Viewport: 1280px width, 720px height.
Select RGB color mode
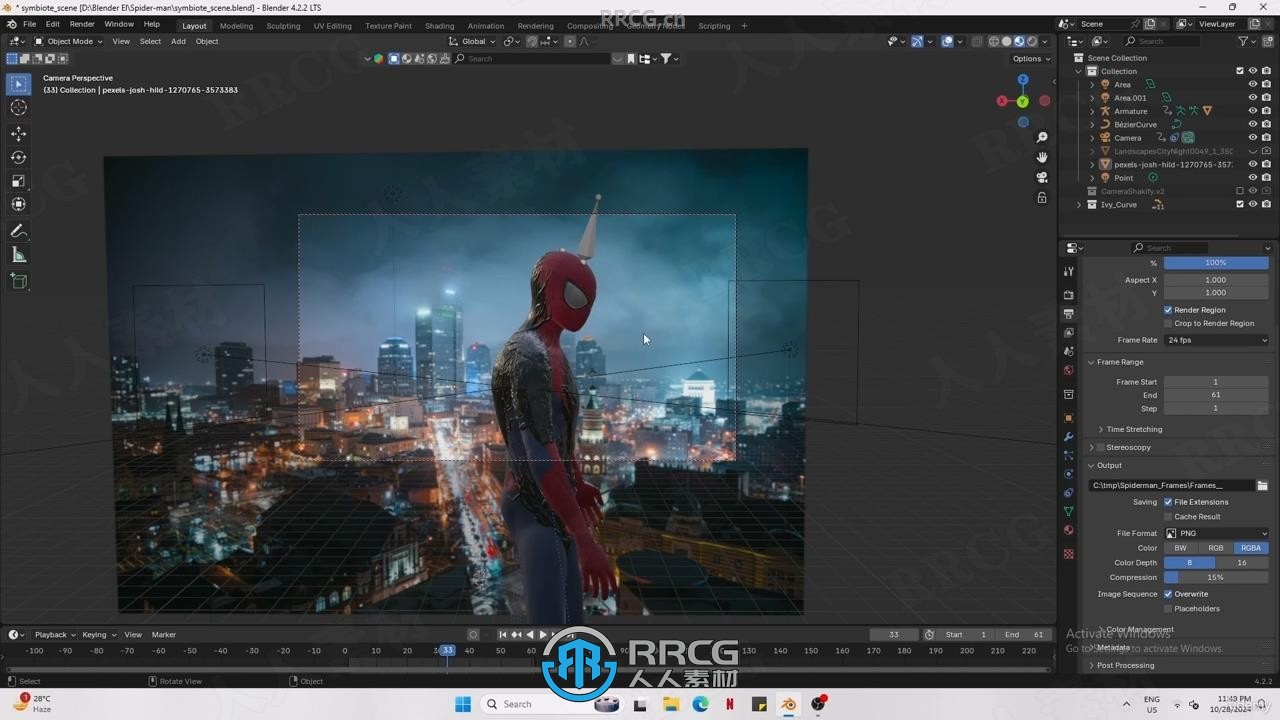tap(1215, 548)
